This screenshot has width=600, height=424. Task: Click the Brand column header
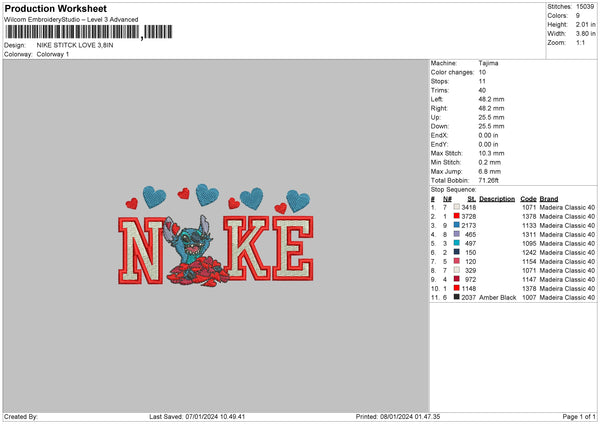(x=549, y=199)
